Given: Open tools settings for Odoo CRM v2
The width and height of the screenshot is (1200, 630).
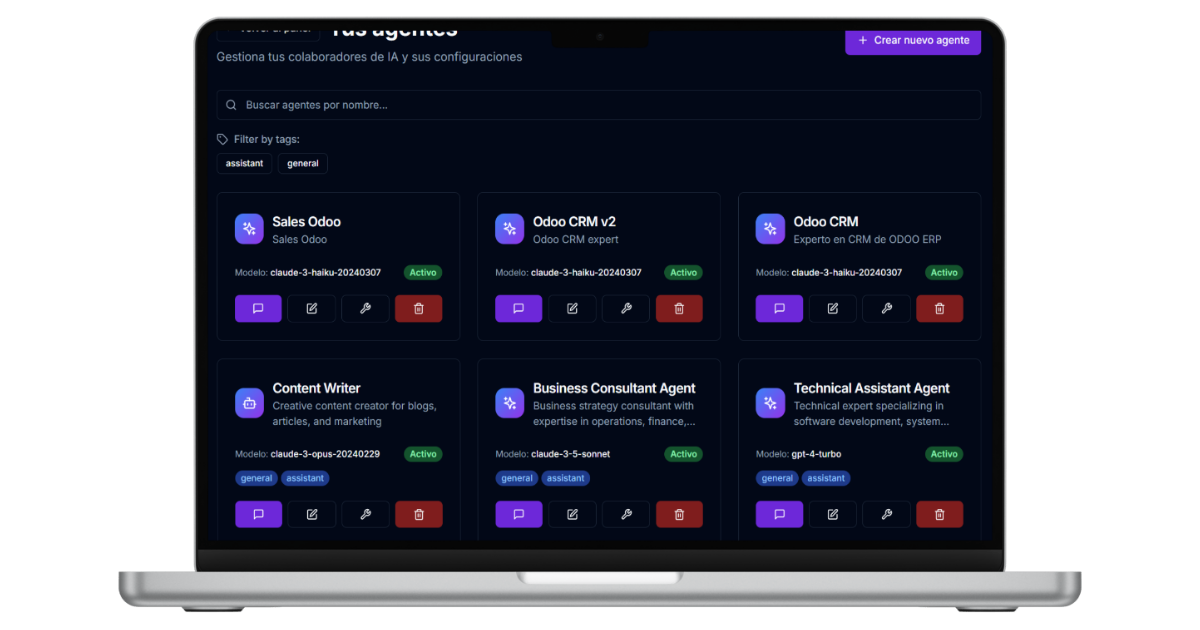Looking at the screenshot, I should point(626,309).
